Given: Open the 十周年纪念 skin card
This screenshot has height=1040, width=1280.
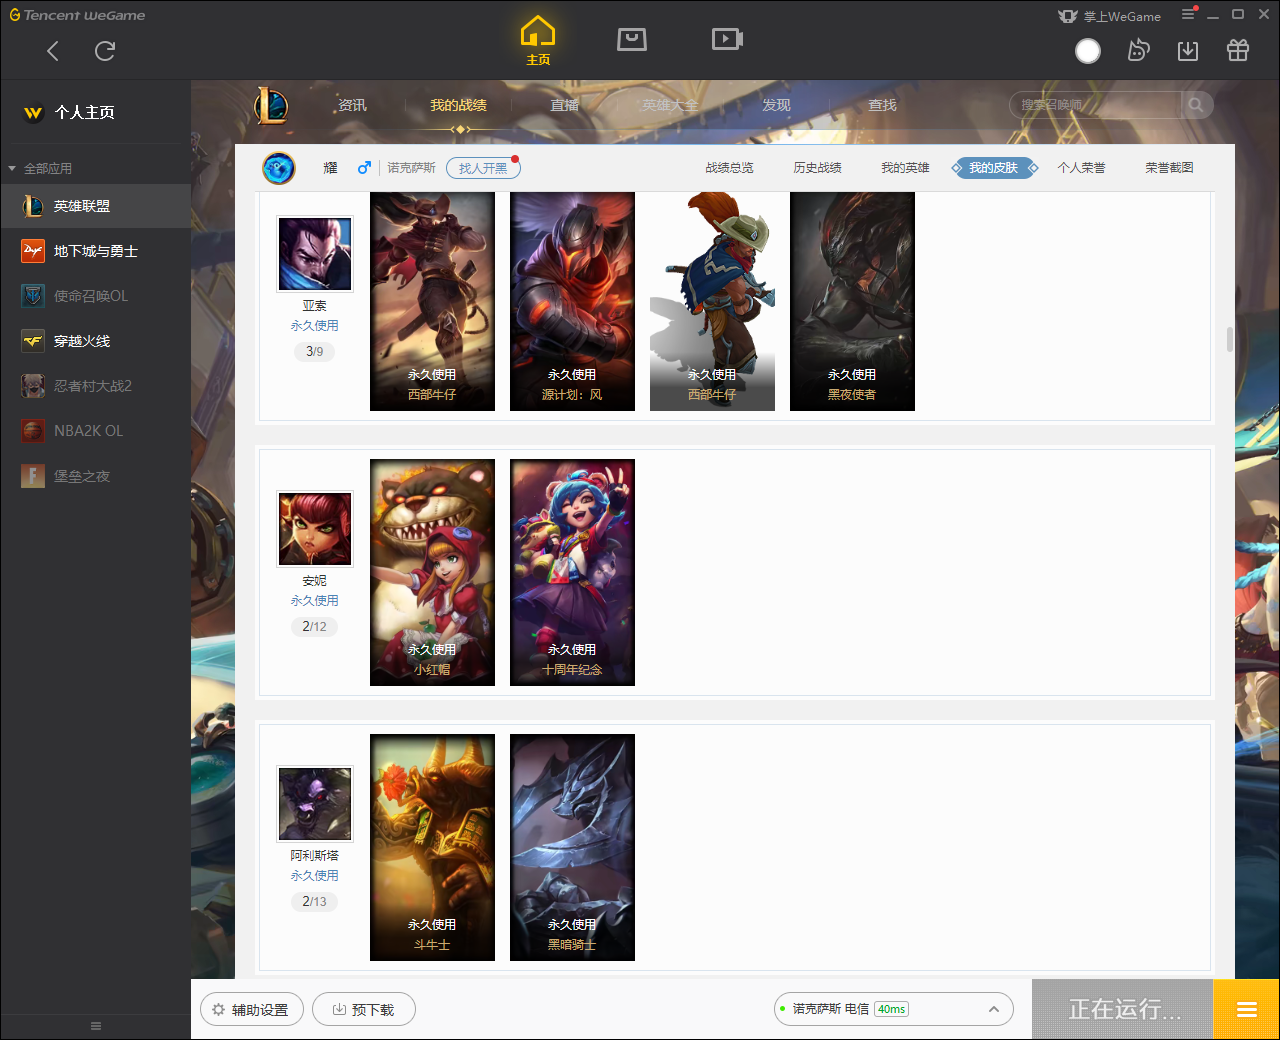Looking at the screenshot, I should pyautogui.click(x=572, y=572).
